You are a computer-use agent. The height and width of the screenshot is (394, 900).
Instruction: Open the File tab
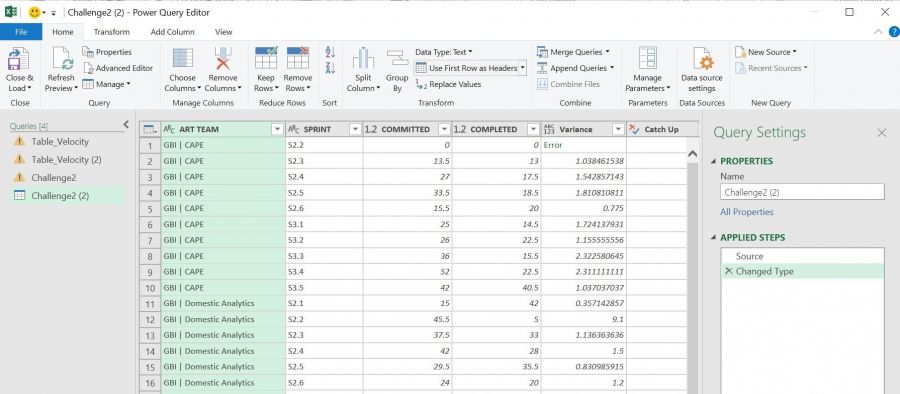pyautogui.click(x=21, y=32)
